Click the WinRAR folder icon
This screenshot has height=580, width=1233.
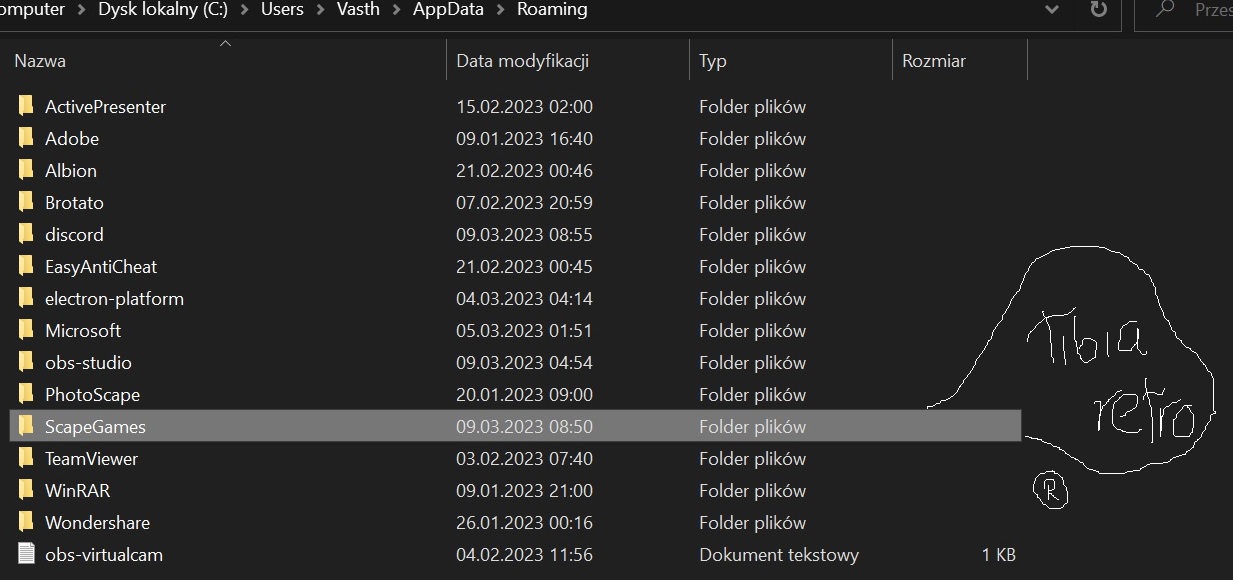click(27, 490)
